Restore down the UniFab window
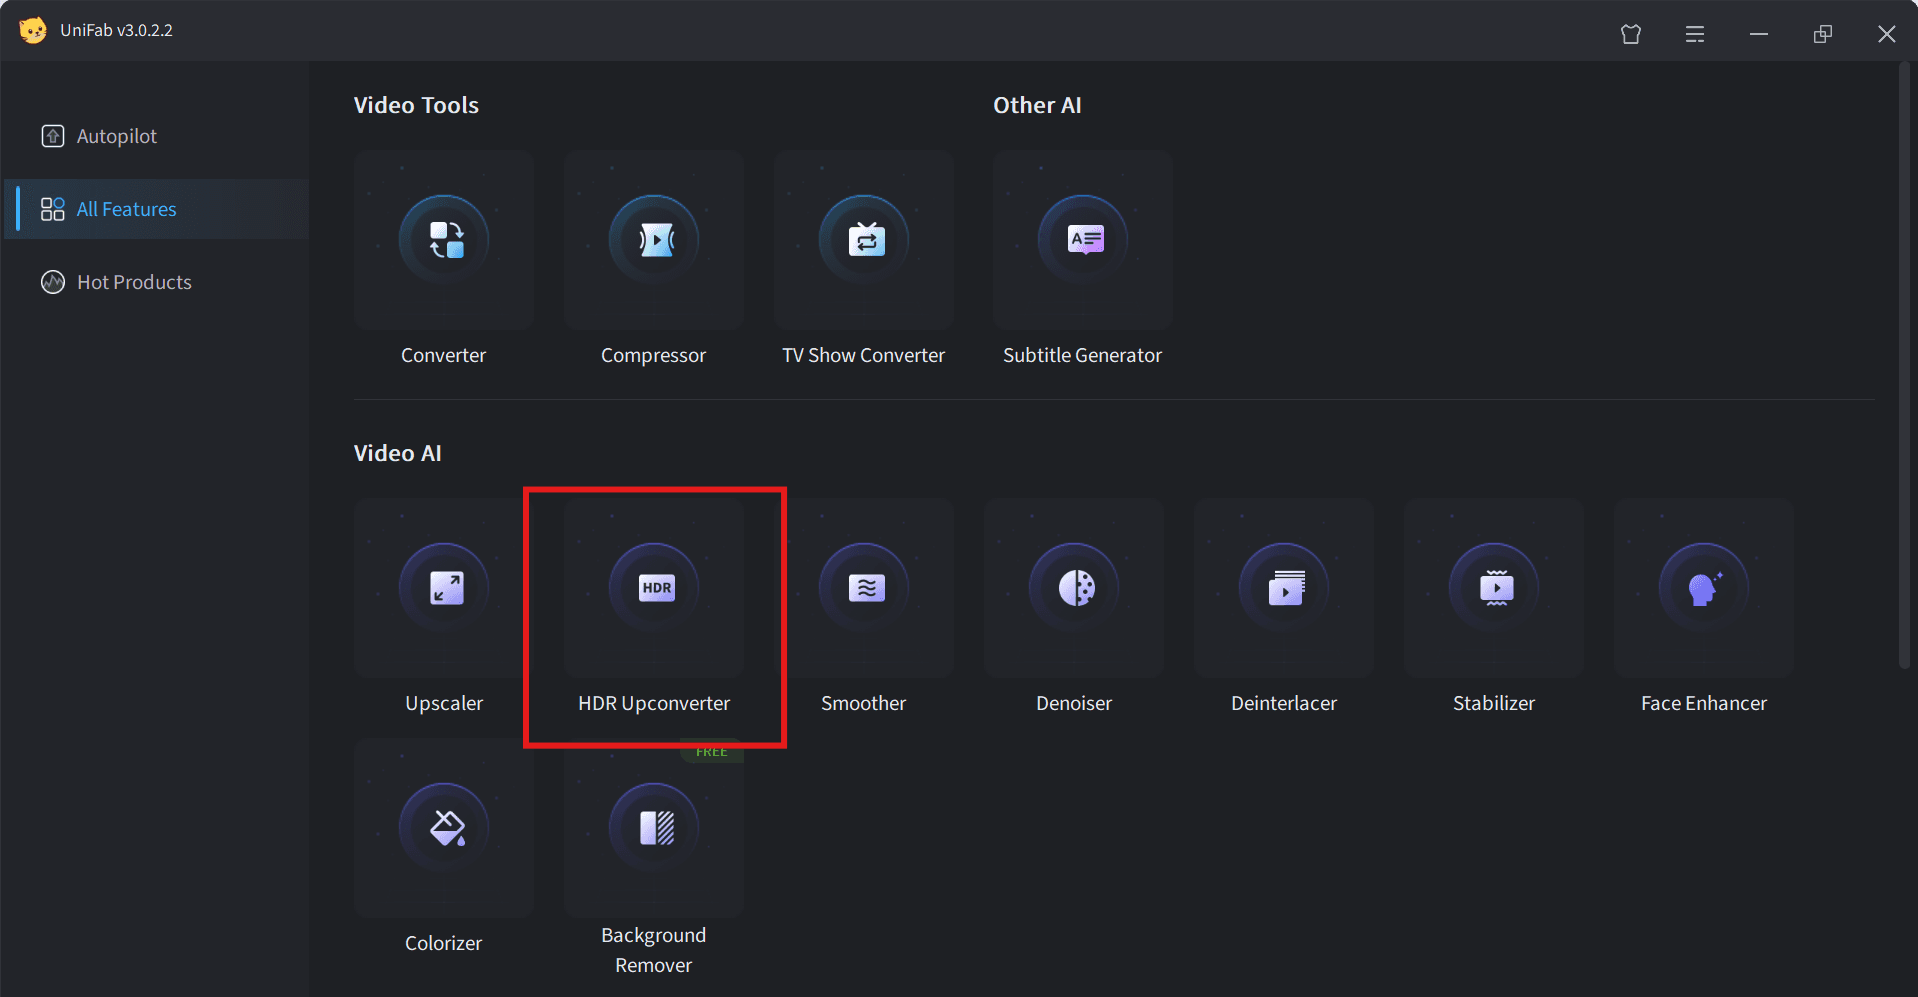1918x997 pixels. point(1823,34)
